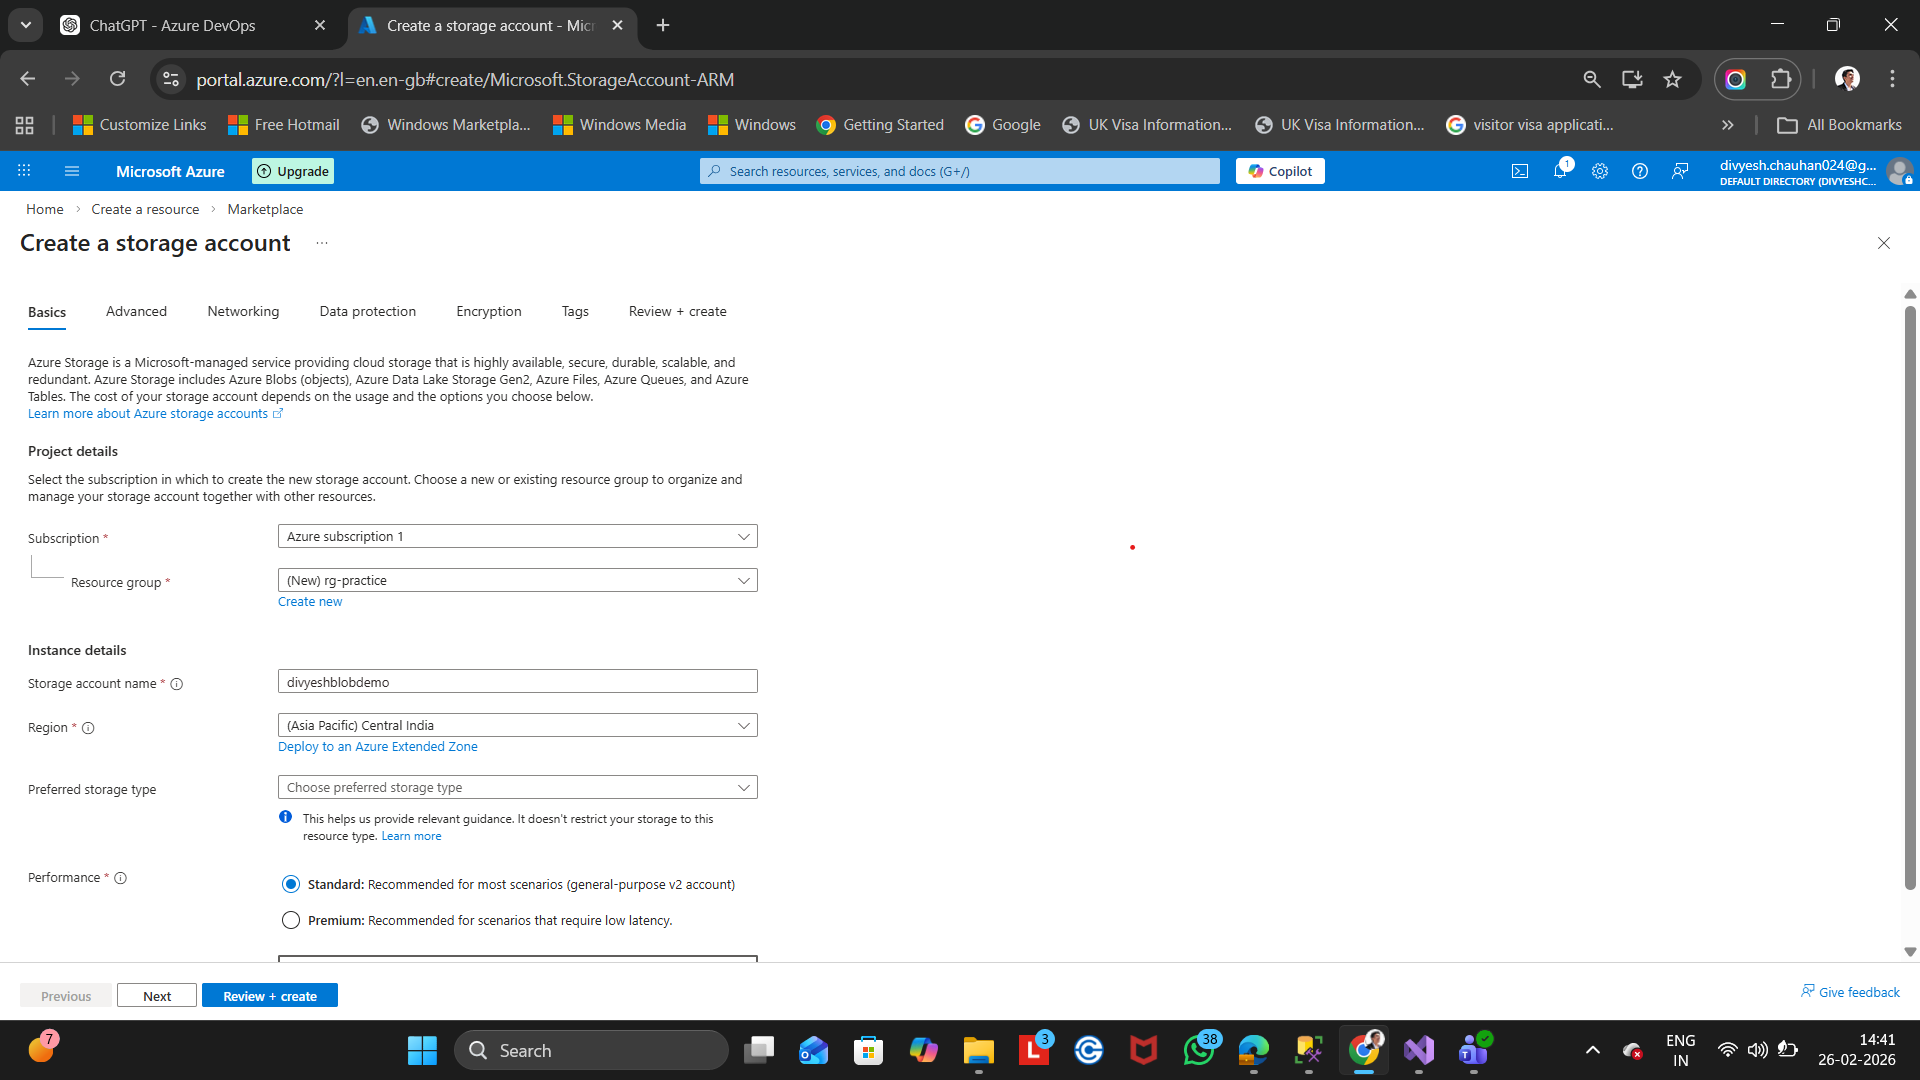This screenshot has height=1080, width=1920.
Task: Click the Copilot button in header
Action: coord(1279,171)
